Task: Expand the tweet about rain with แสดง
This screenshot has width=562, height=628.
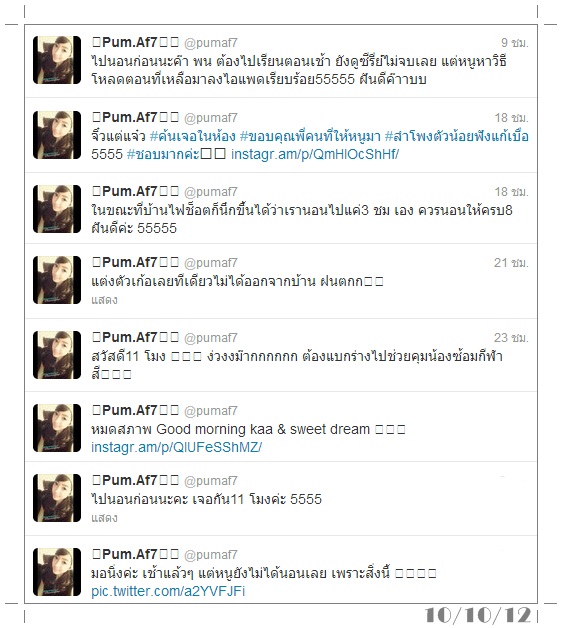Action: 104,300
